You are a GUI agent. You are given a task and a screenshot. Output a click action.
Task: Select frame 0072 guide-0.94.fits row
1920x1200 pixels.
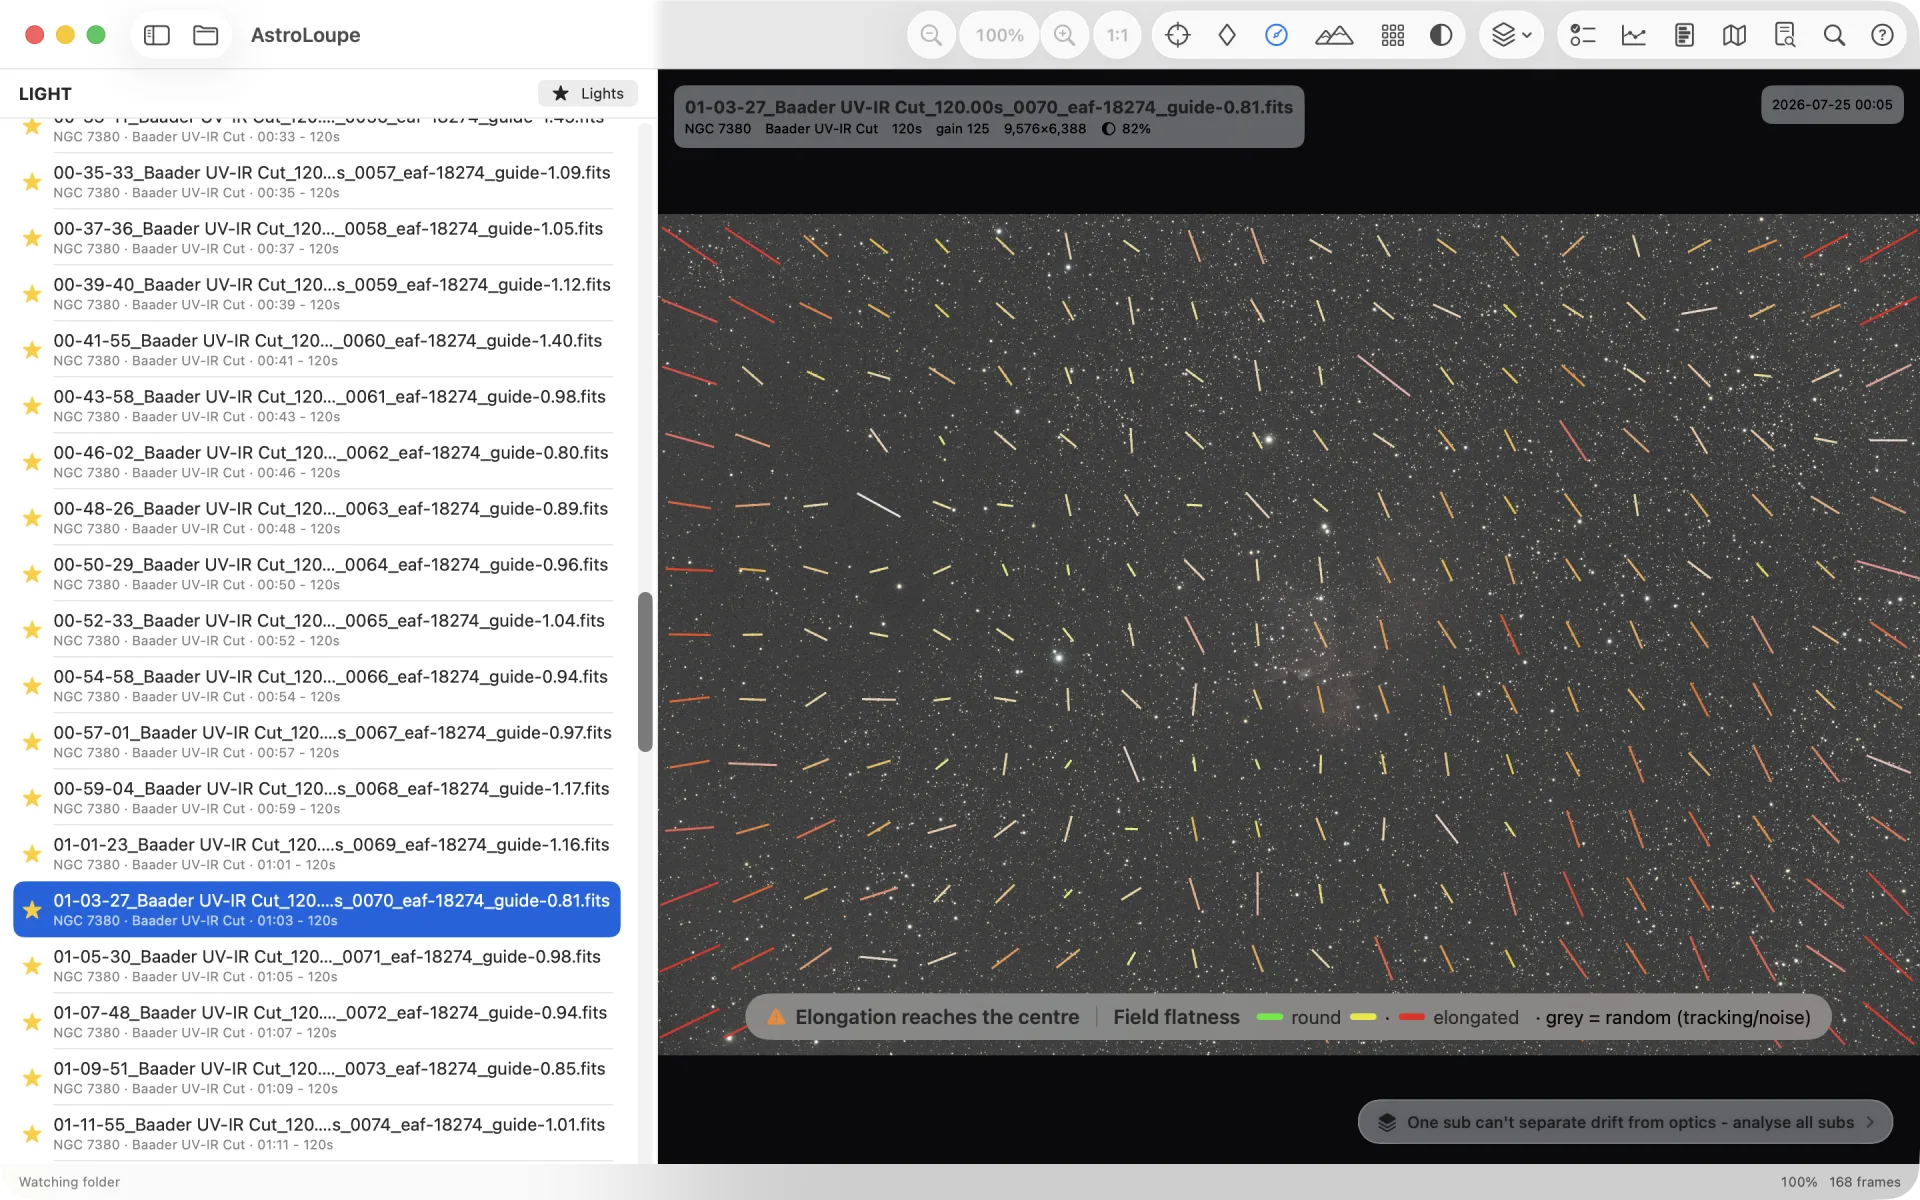pyautogui.click(x=317, y=1021)
